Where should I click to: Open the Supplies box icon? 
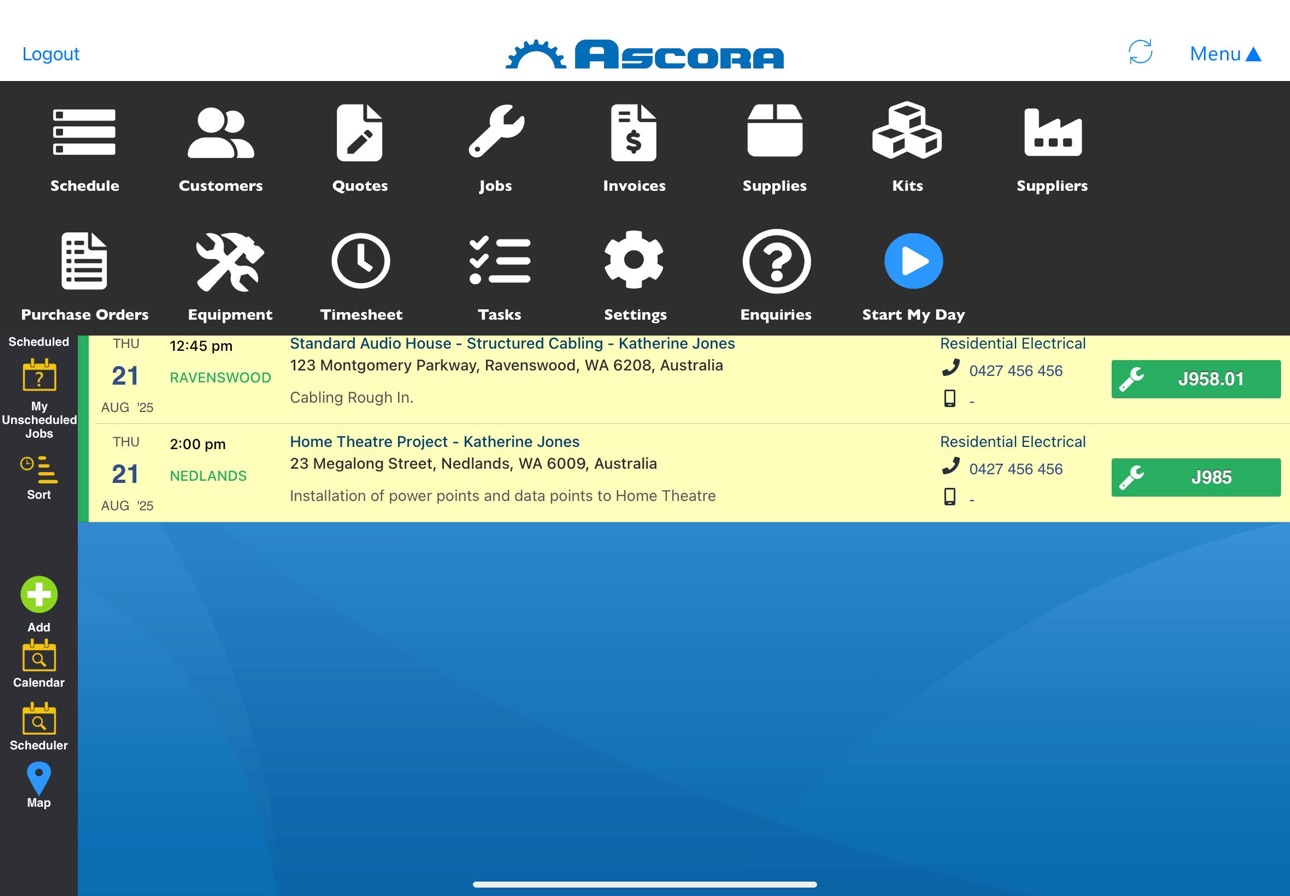pos(775,131)
